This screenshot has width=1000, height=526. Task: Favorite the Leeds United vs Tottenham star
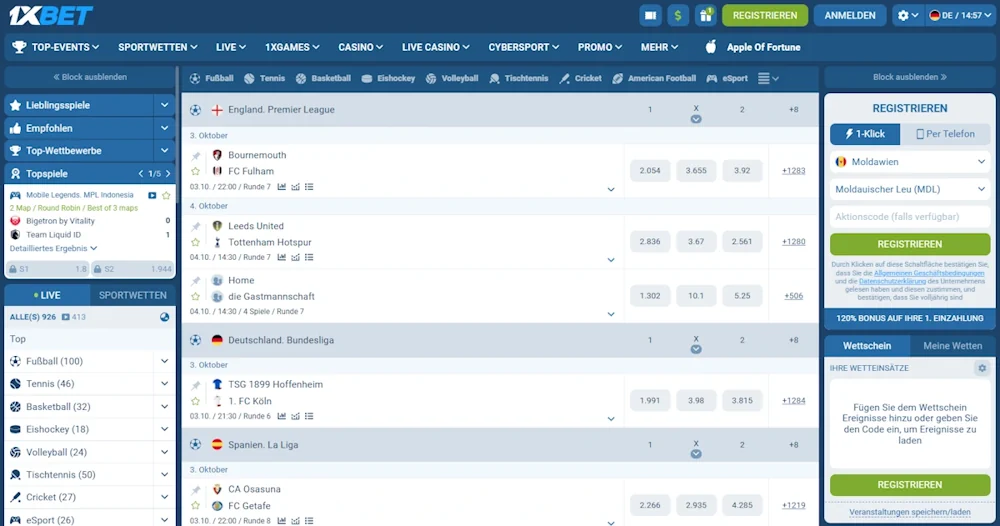click(196, 242)
